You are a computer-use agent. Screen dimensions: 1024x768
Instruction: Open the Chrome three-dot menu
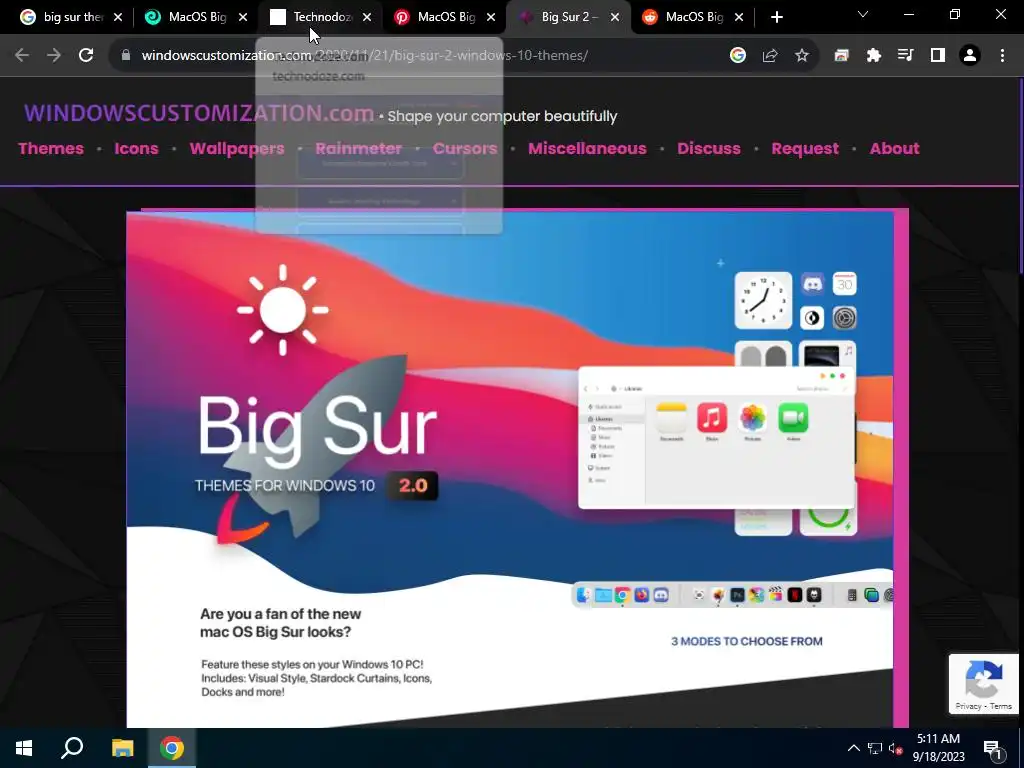pyautogui.click(x=1002, y=56)
